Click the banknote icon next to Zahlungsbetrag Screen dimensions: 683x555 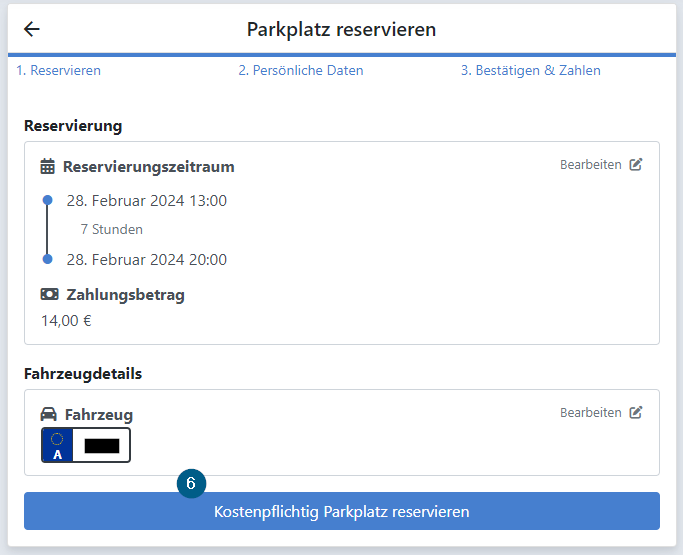49,294
